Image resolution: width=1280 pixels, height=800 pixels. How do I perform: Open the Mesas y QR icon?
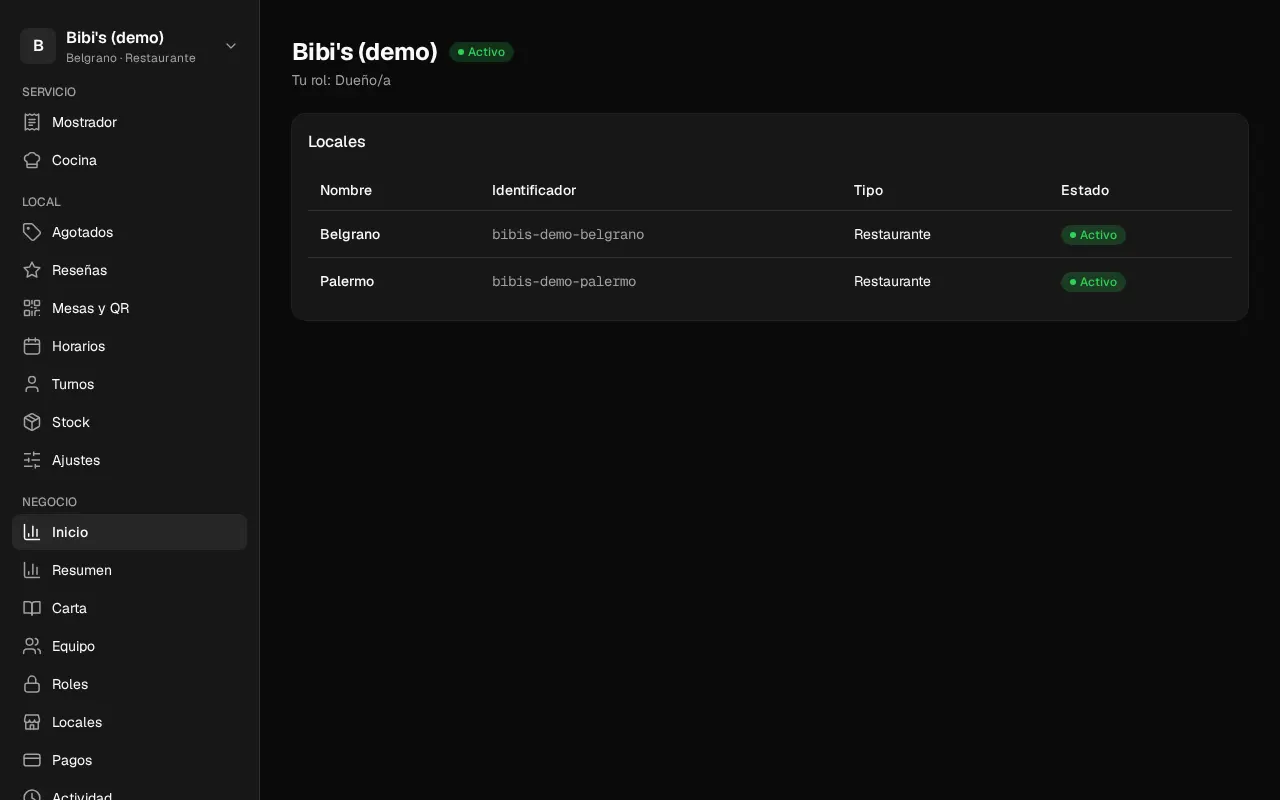[32, 308]
